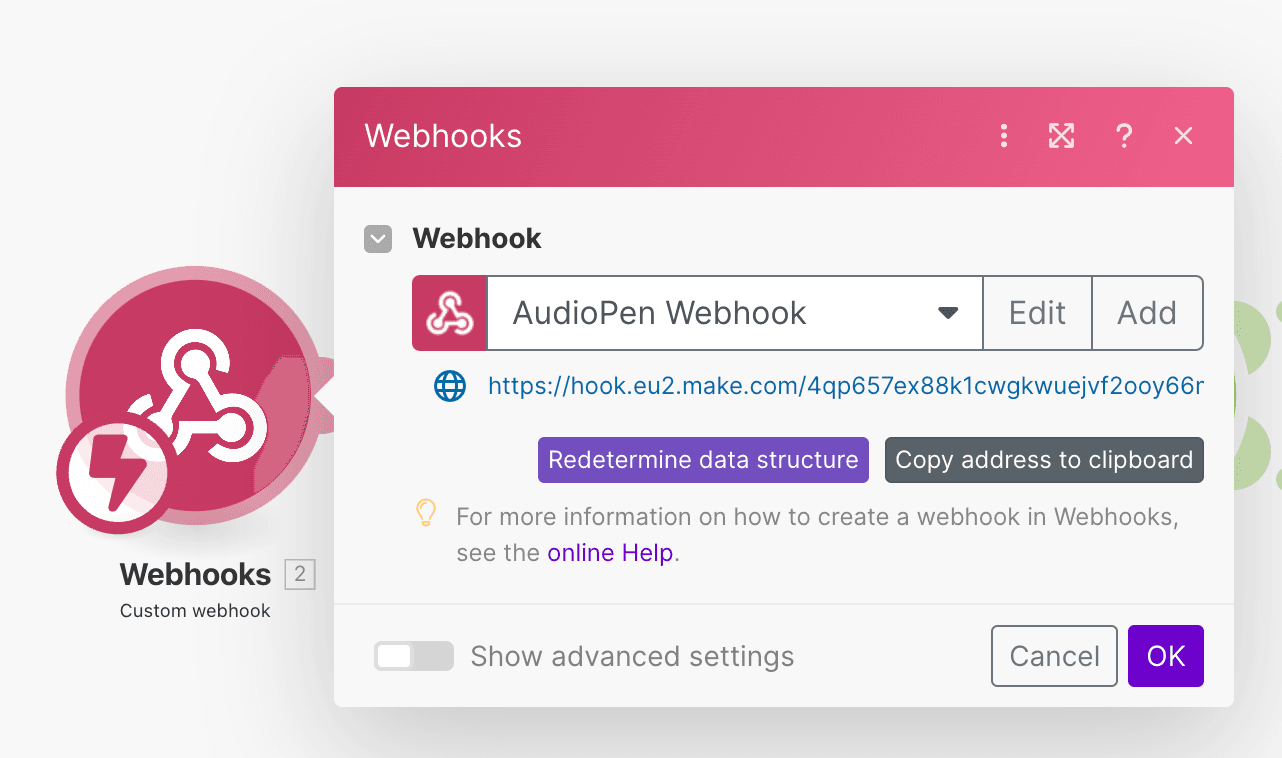Open the three-dot options menu in dialog header
The width and height of the screenshot is (1282, 758).
(x=1004, y=137)
